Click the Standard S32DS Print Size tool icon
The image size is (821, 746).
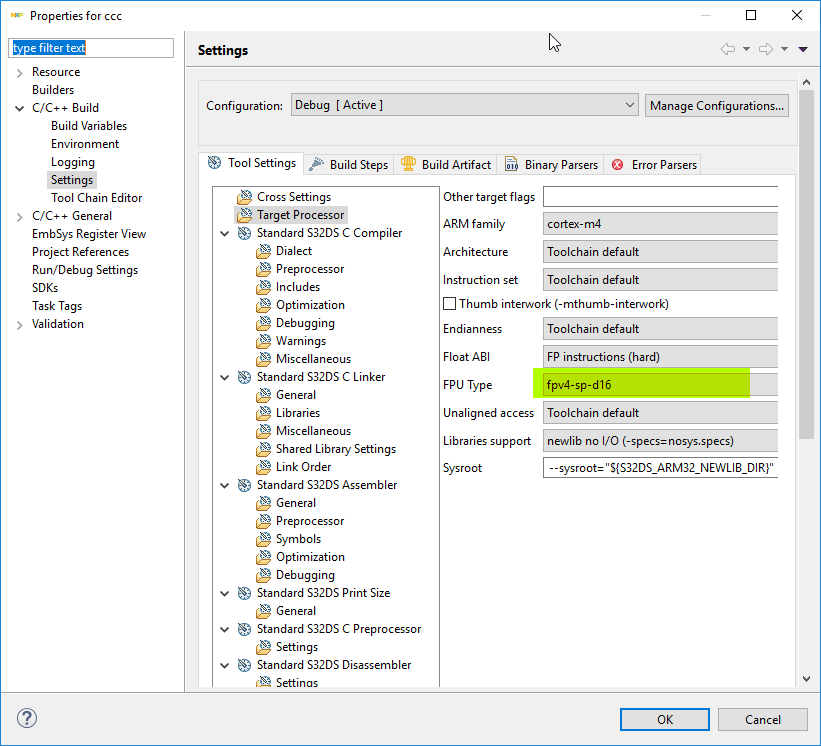(x=245, y=593)
